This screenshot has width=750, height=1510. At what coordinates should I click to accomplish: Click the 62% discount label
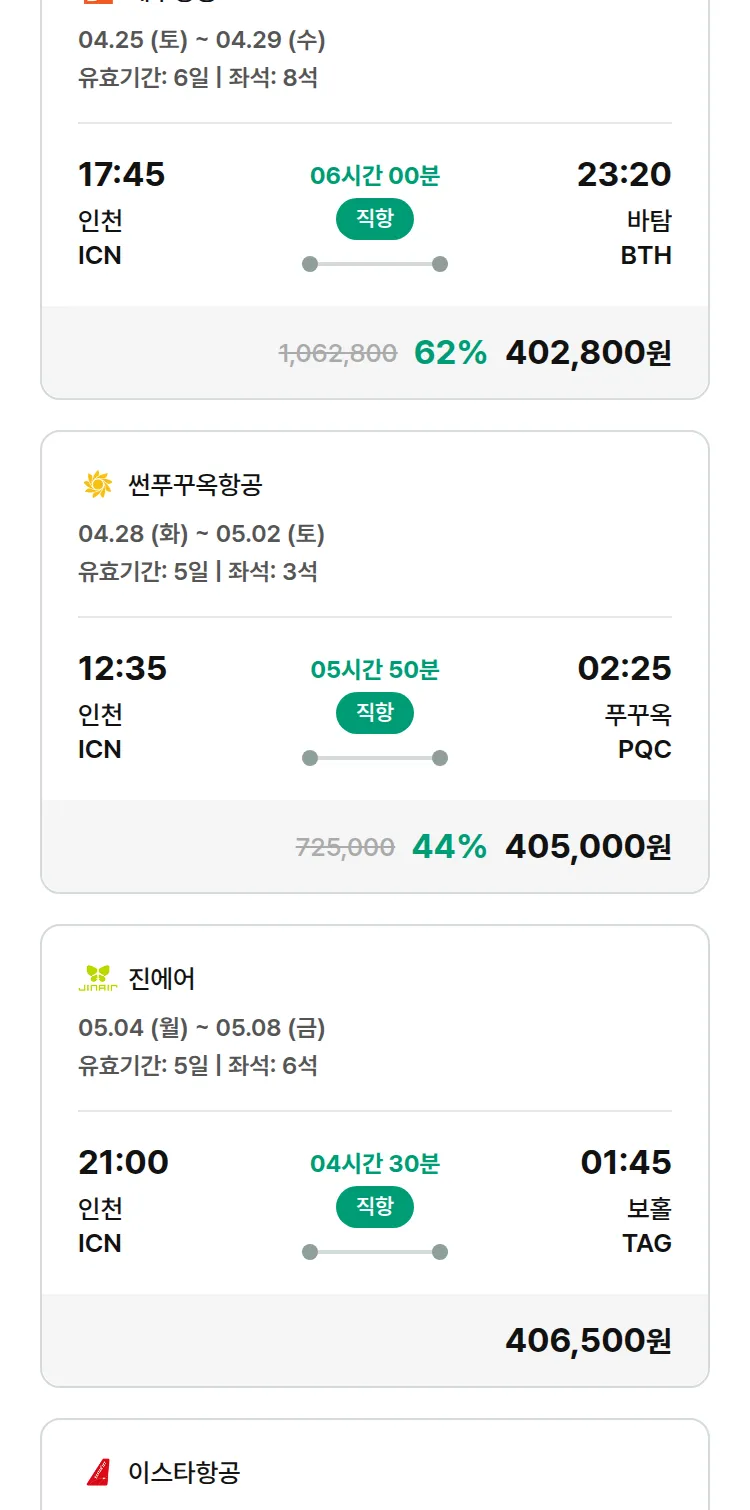click(450, 352)
